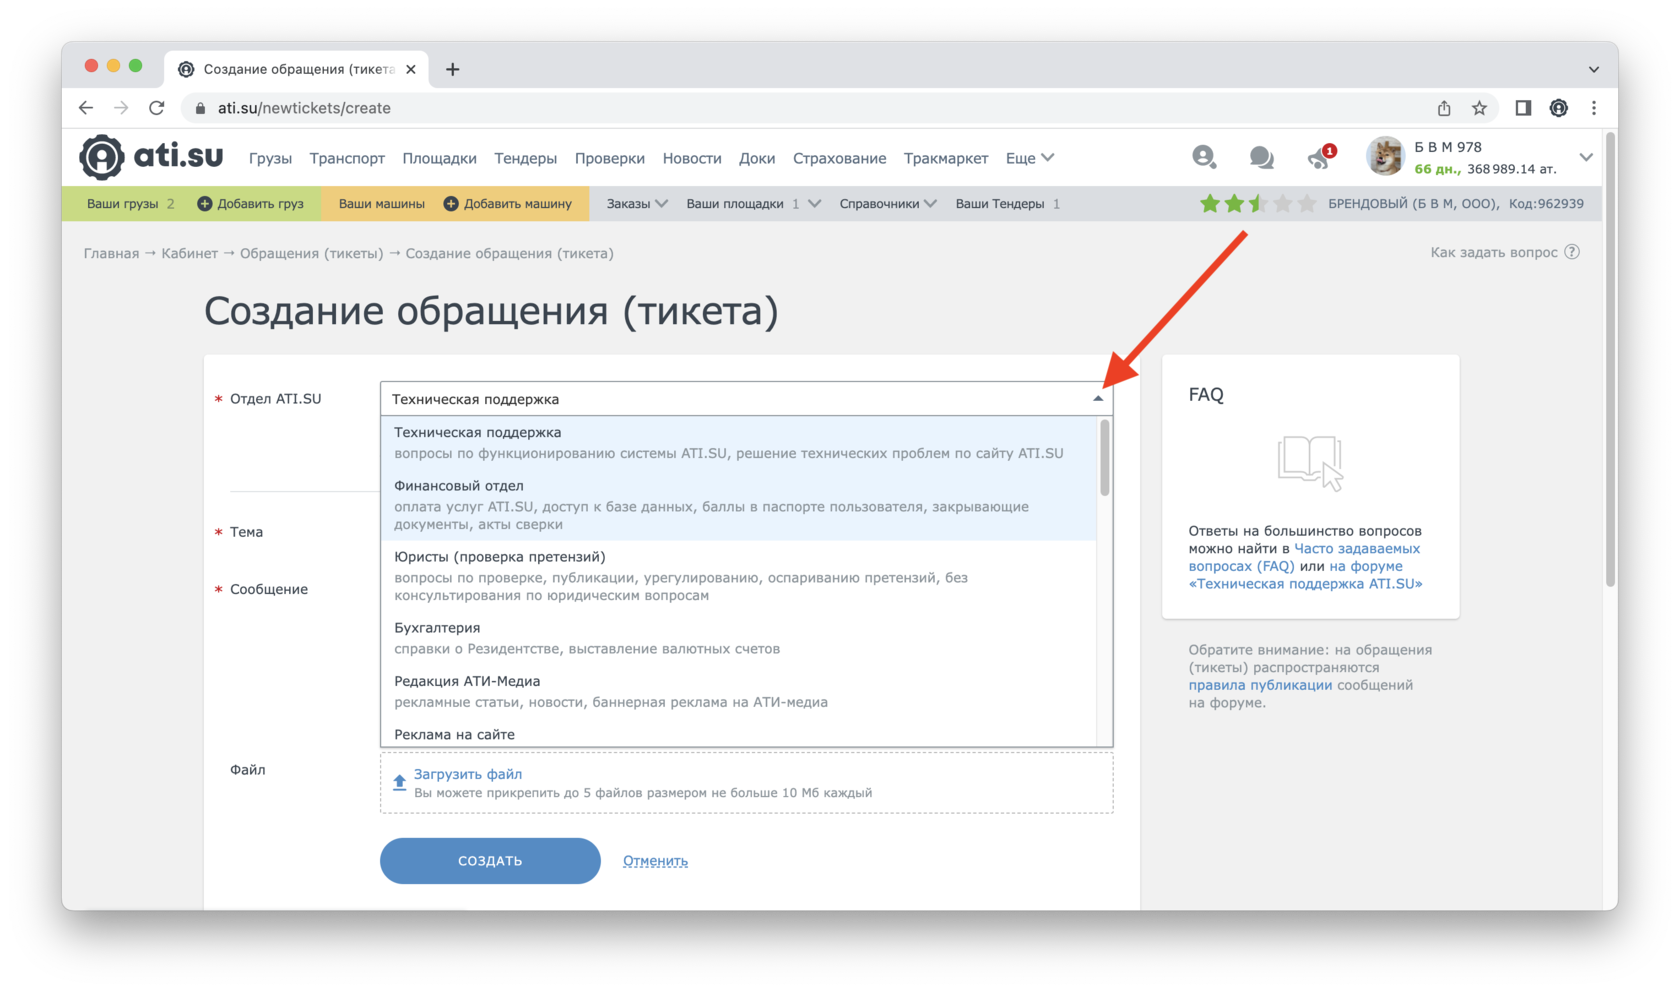Share this page via the share icon

pos(1444,108)
